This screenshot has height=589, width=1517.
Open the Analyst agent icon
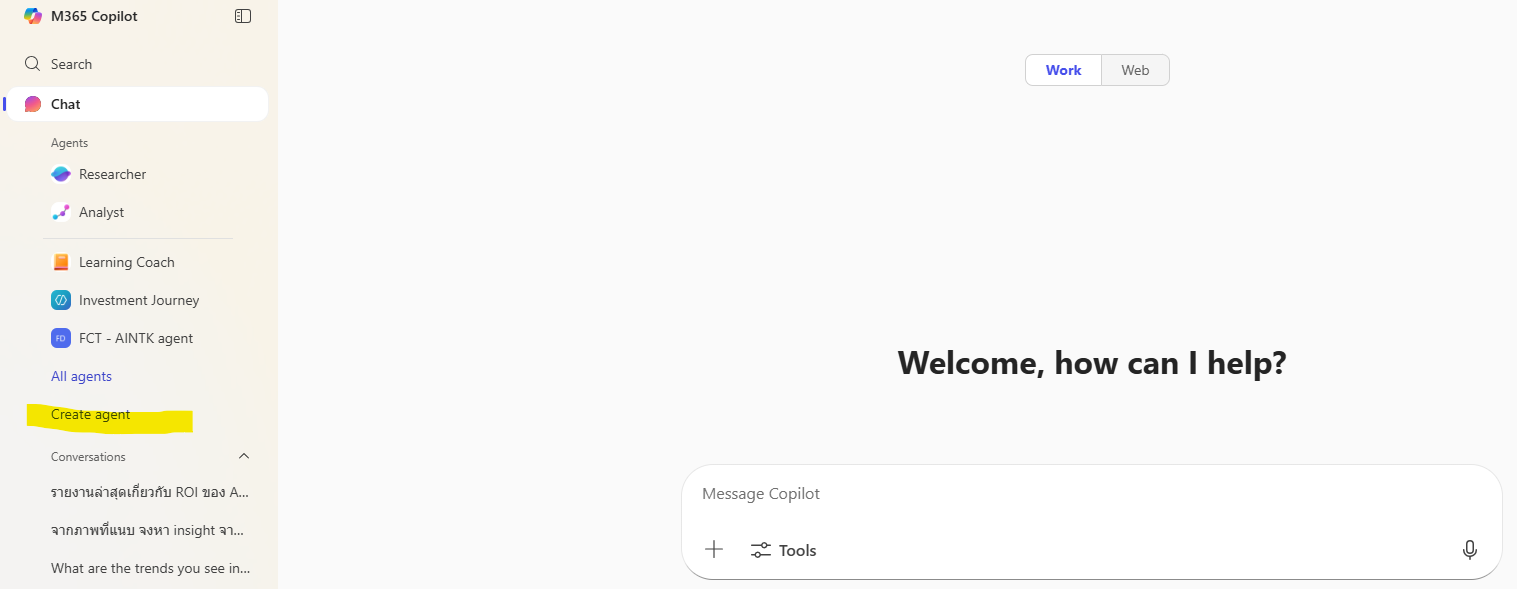pyautogui.click(x=61, y=212)
